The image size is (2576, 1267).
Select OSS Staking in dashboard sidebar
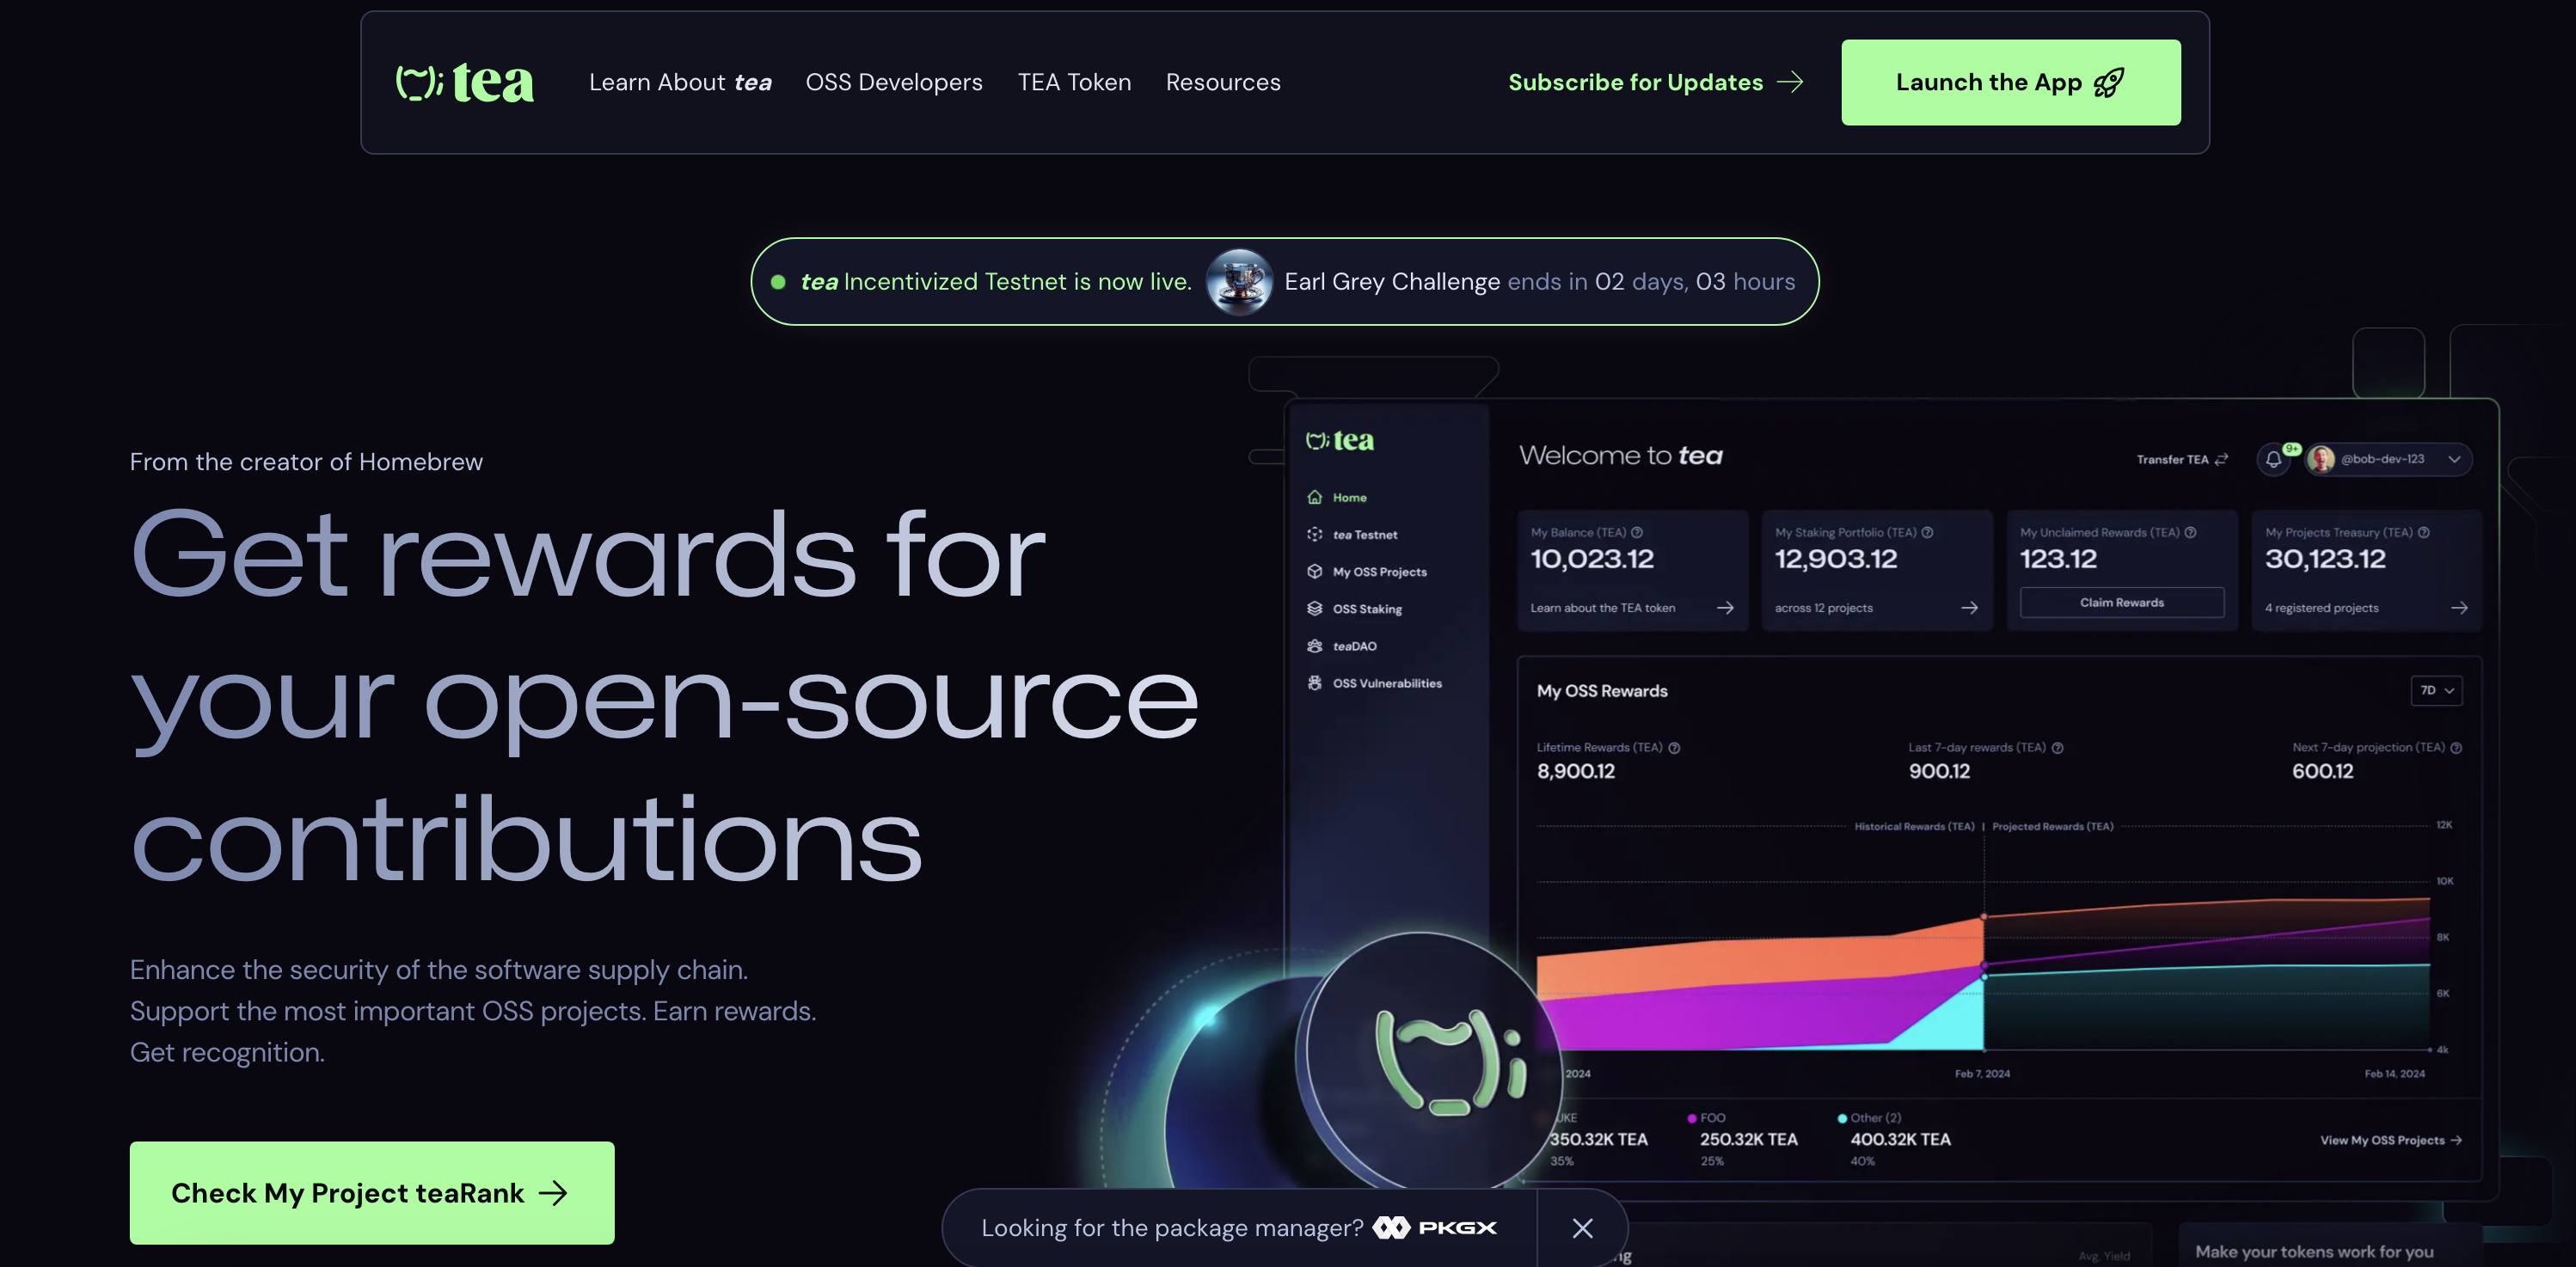pos(1366,609)
